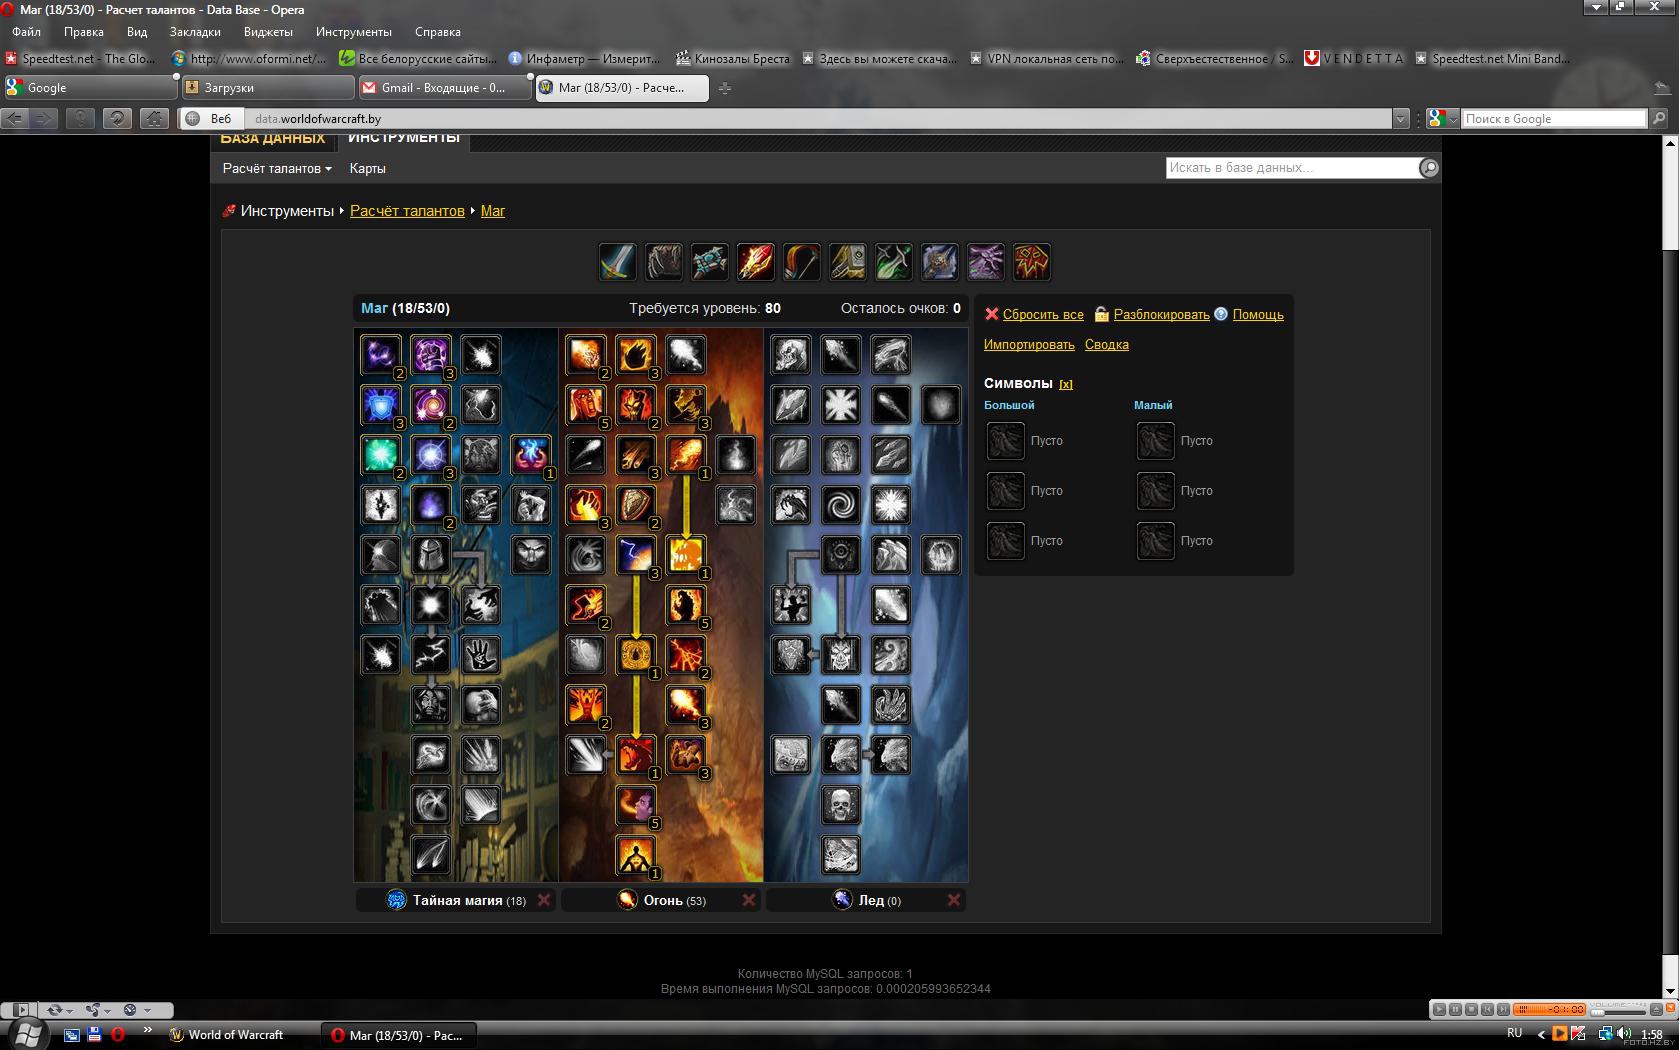Open the Google search engine dropdown
1680x1050 pixels.
pos(1441,119)
